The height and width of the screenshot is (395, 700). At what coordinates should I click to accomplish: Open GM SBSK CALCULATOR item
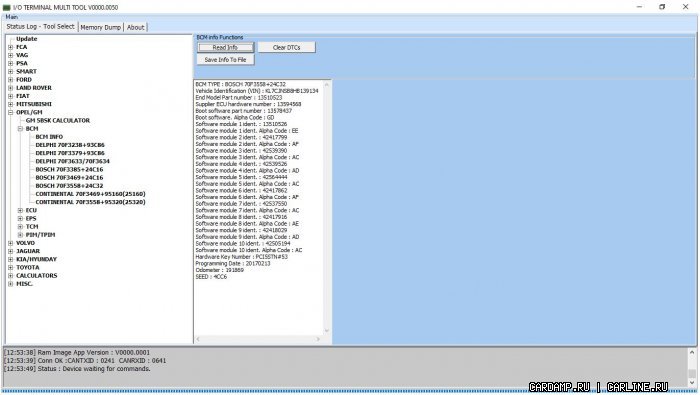58,121
